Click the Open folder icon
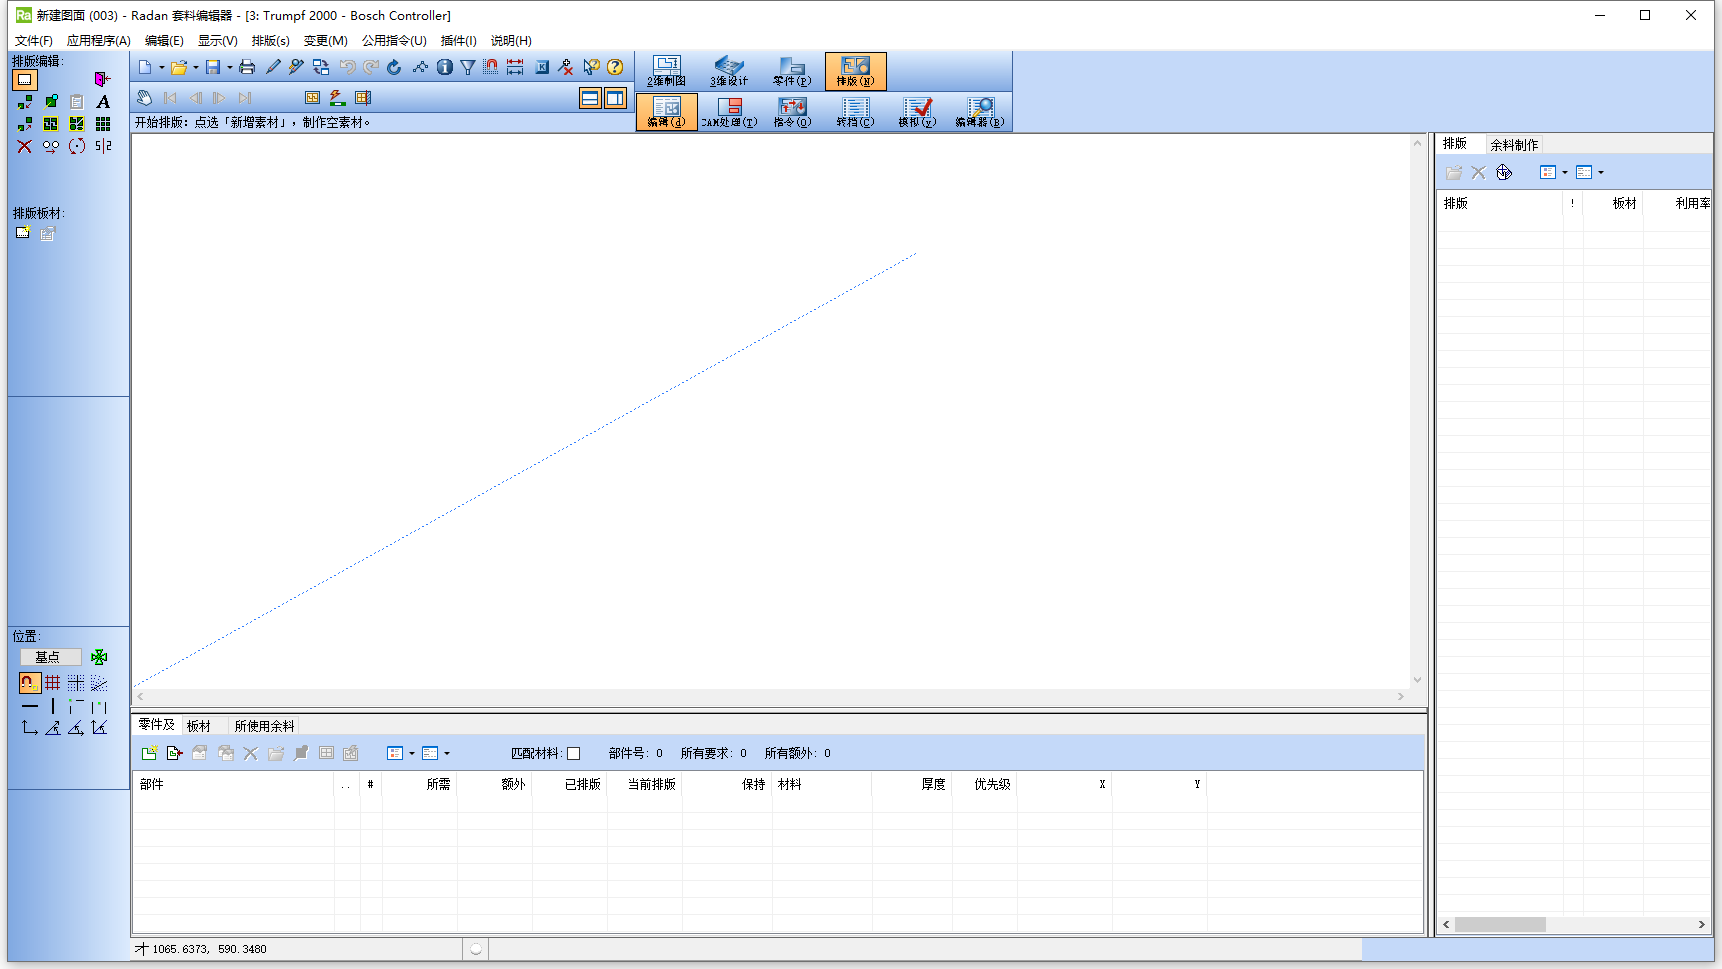The height and width of the screenshot is (969, 1722). 179,67
